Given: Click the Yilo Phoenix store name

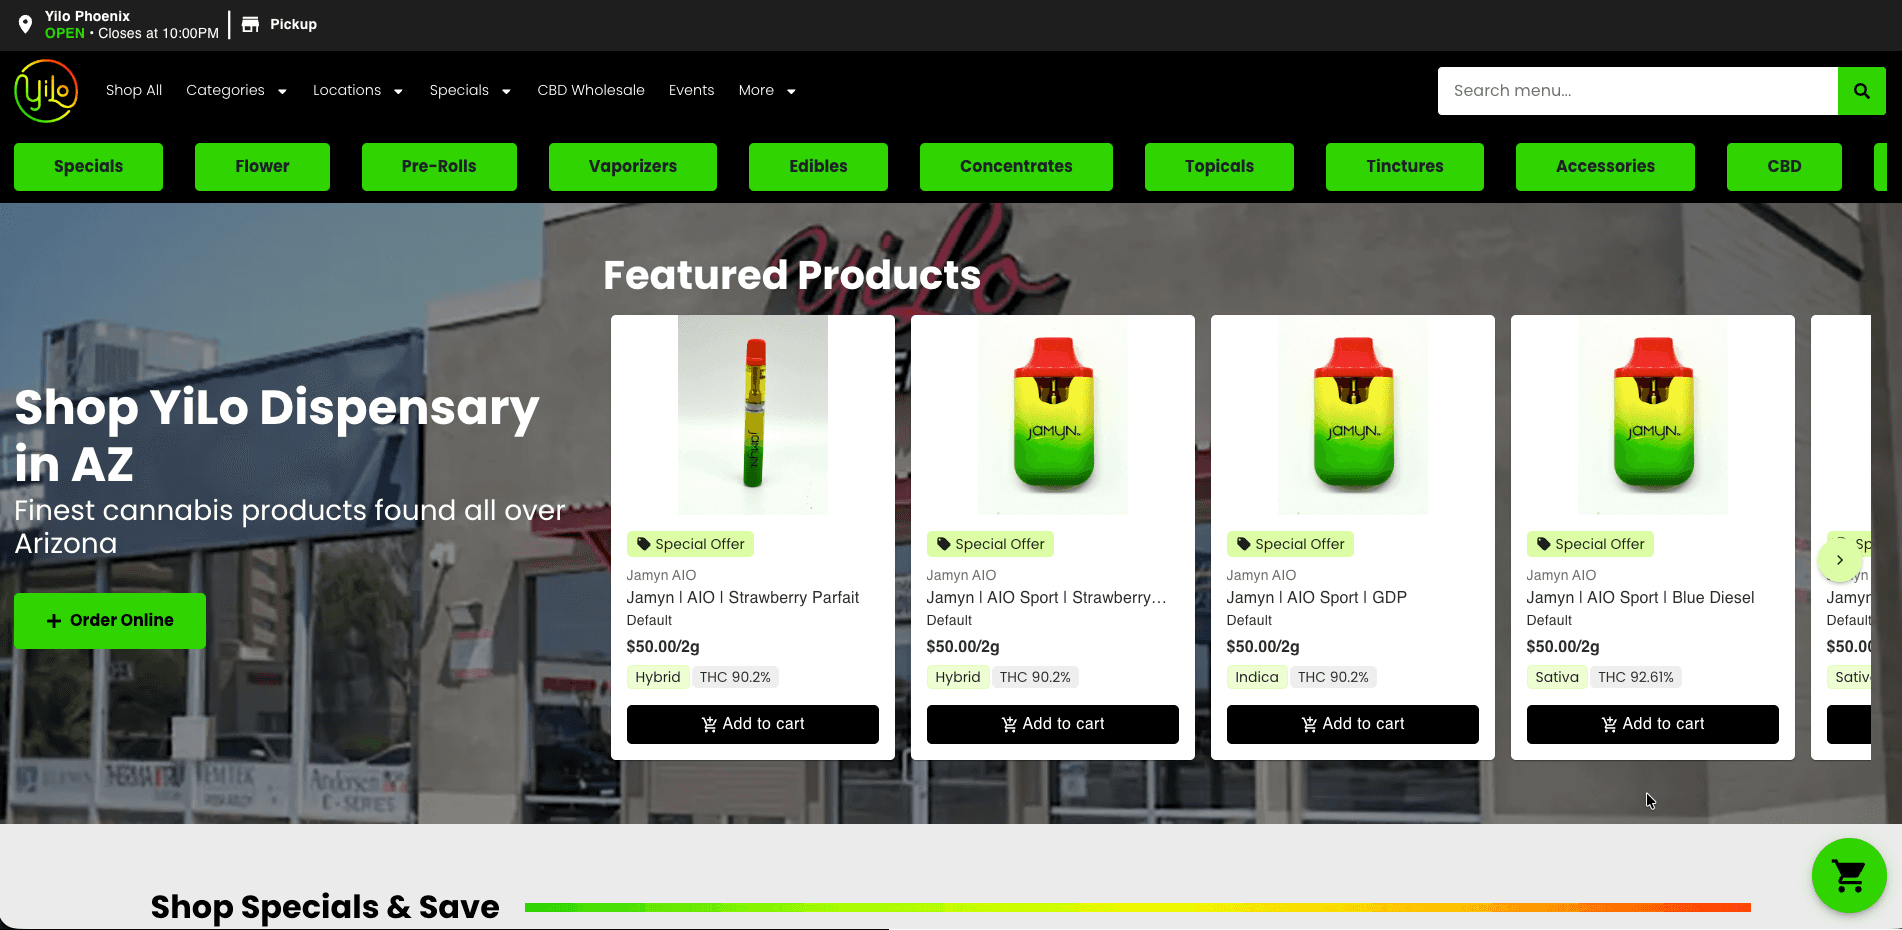Looking at the screenshot, I should [87, 16].
